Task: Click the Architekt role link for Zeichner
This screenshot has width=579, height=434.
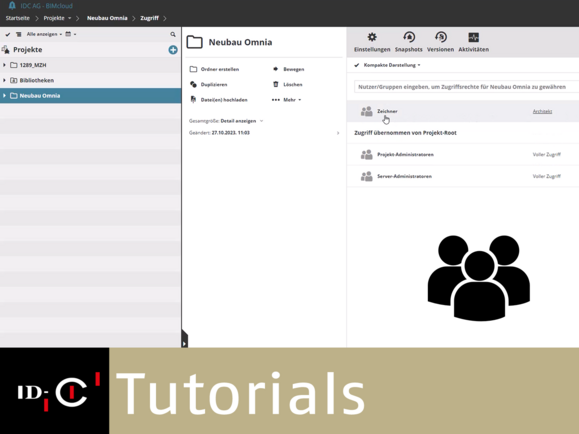Action: pos(542,111)
